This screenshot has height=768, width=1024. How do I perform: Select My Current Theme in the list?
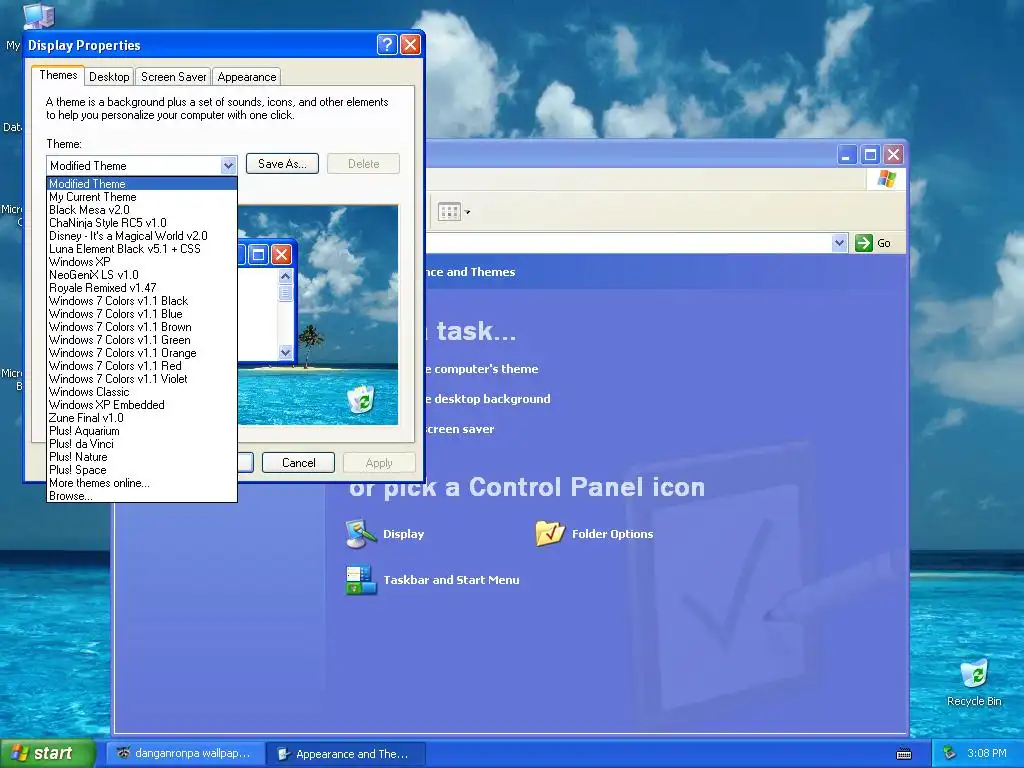[142, 197]
